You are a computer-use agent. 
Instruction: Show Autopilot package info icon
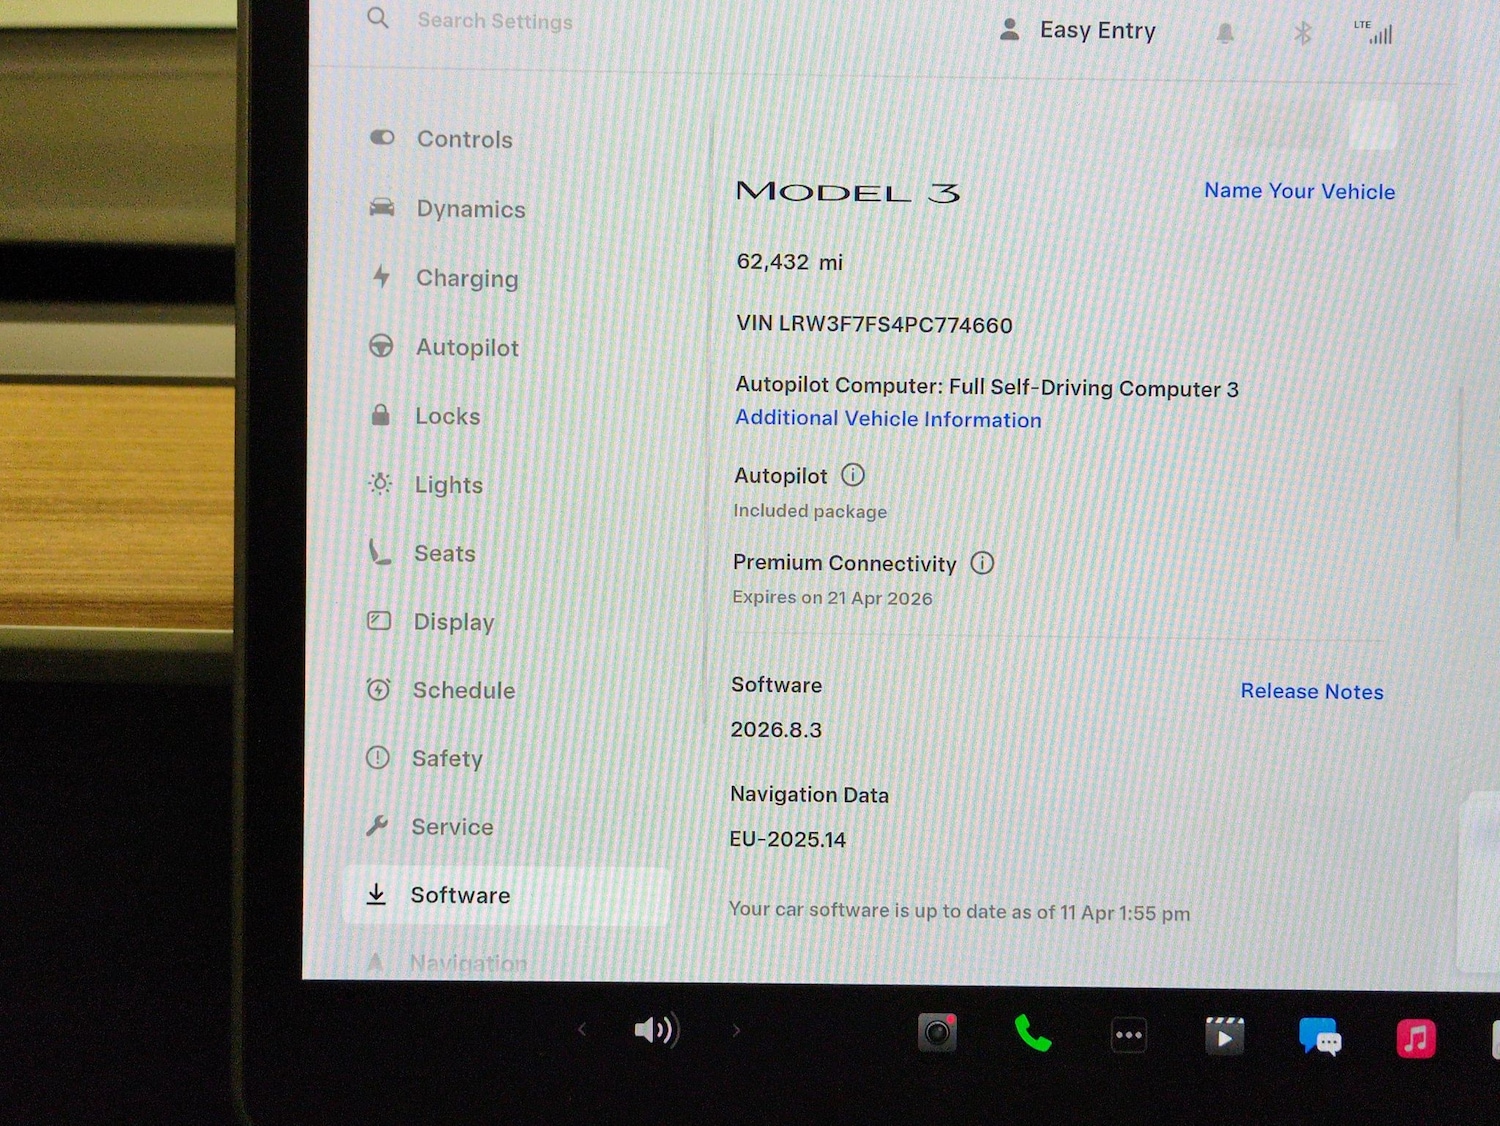(852, 475)
